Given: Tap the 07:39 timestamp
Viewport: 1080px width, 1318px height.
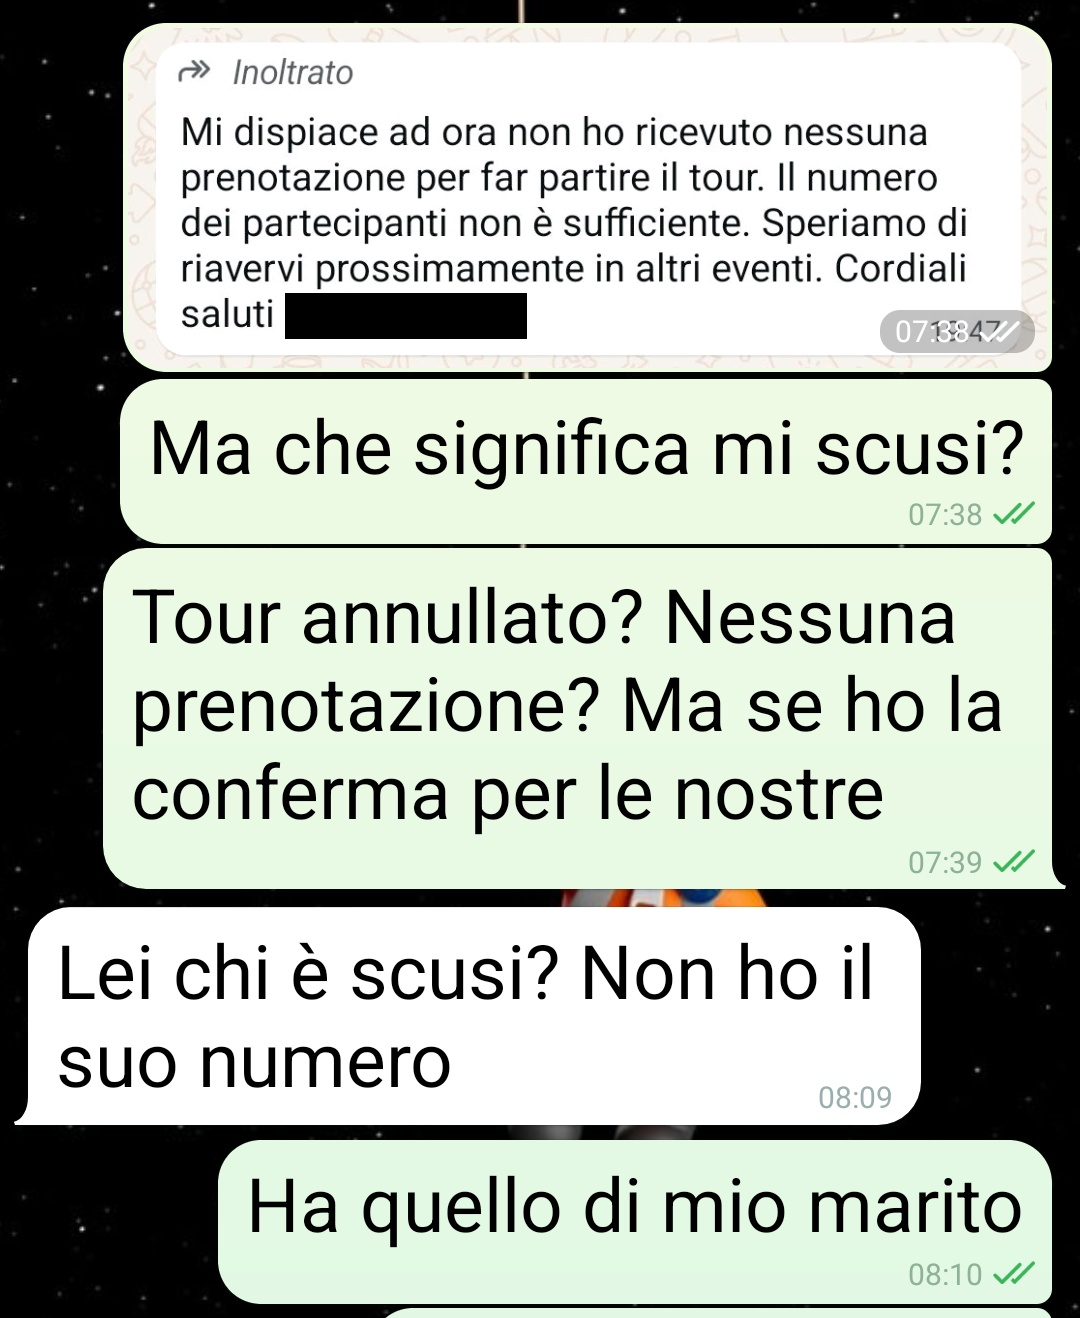Looking at the screenshot, I should 945,863.
